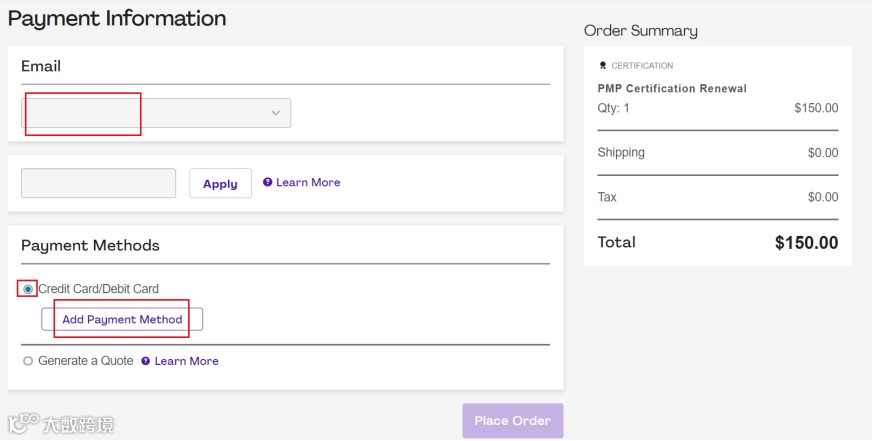Click the Payment Methods section heading
Image resolution: width=872 pixels, height=441 pixels.
90,245
